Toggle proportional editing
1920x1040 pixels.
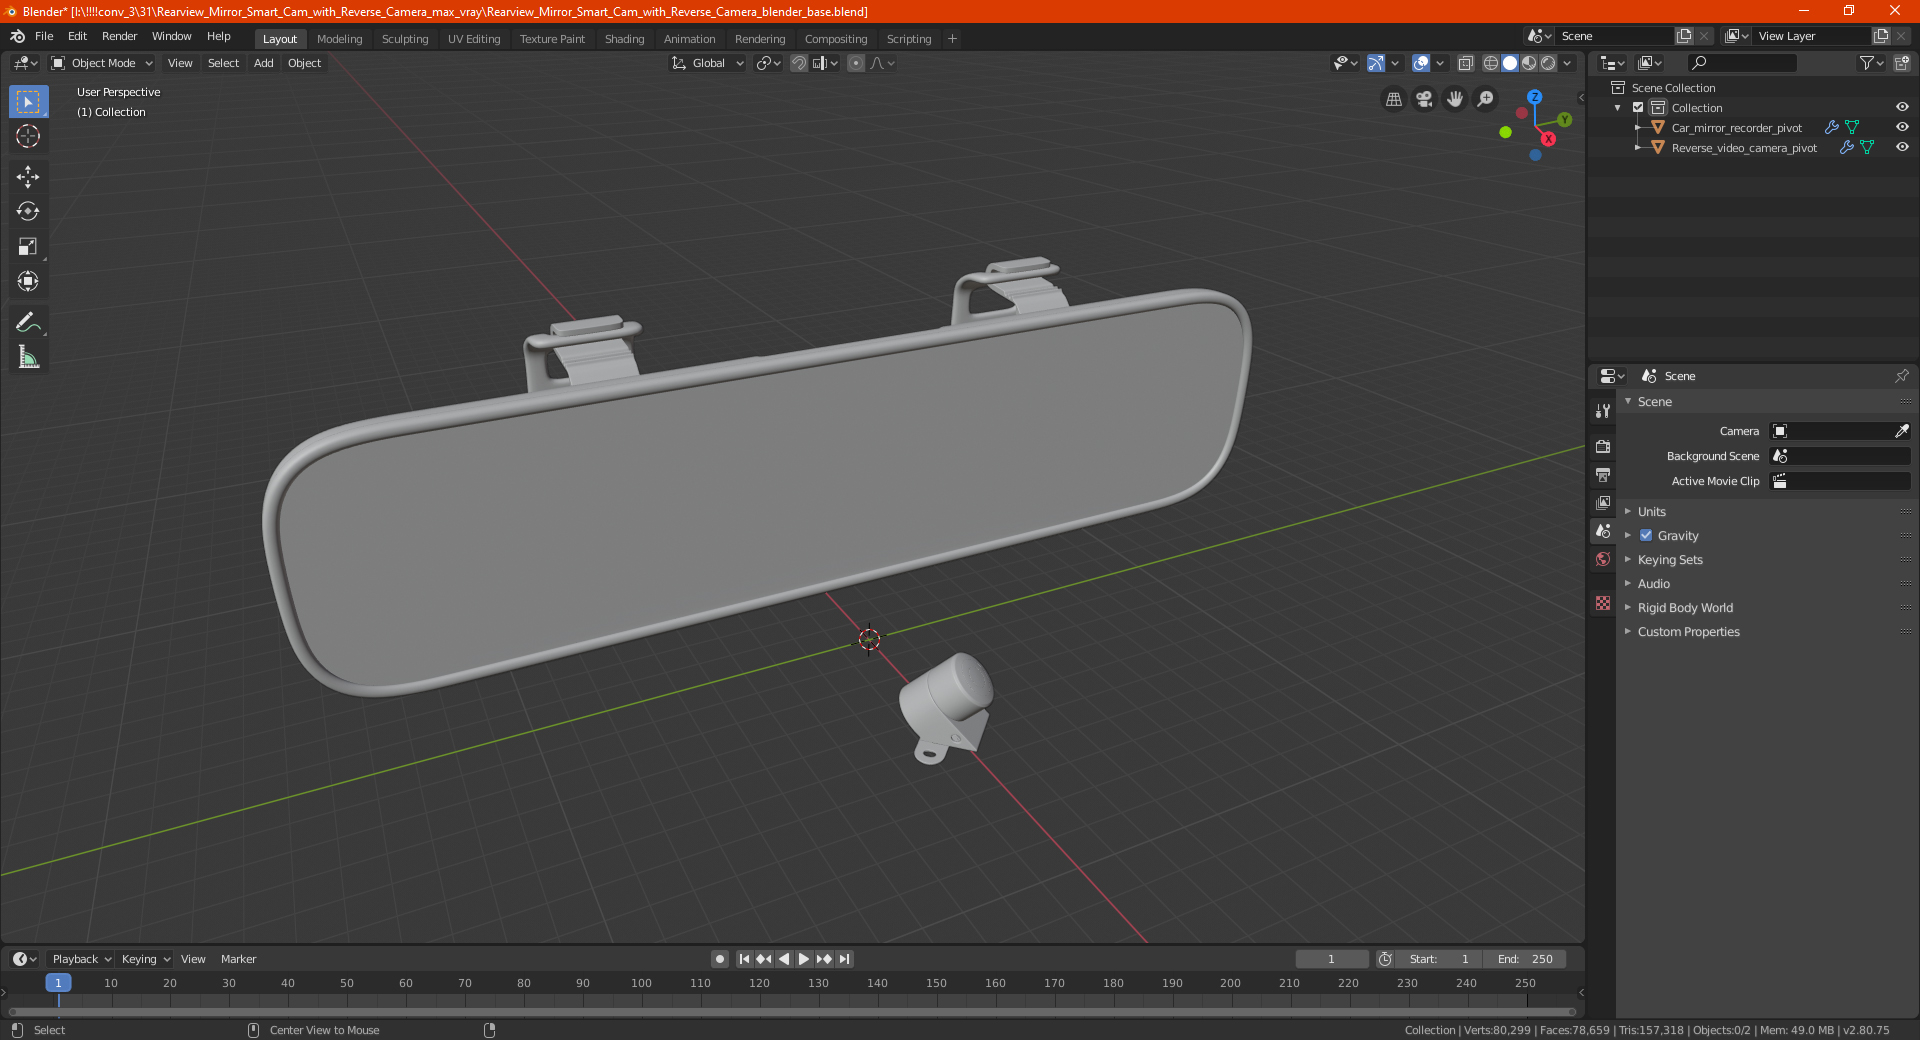tap(856, 63)
